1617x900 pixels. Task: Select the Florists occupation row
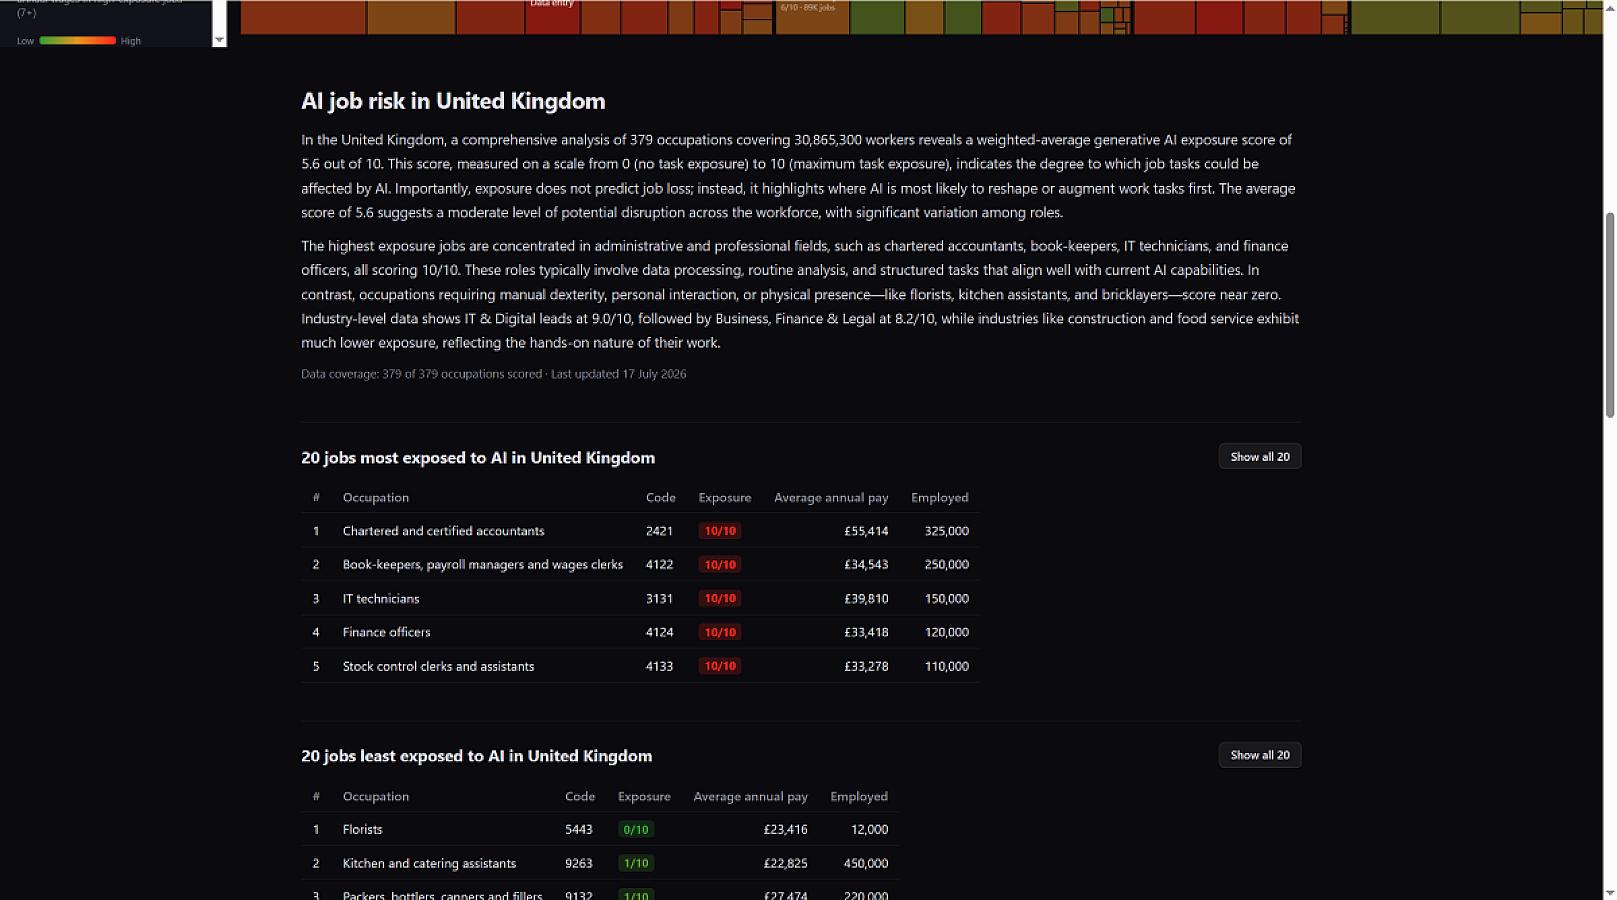coord(599,829)
